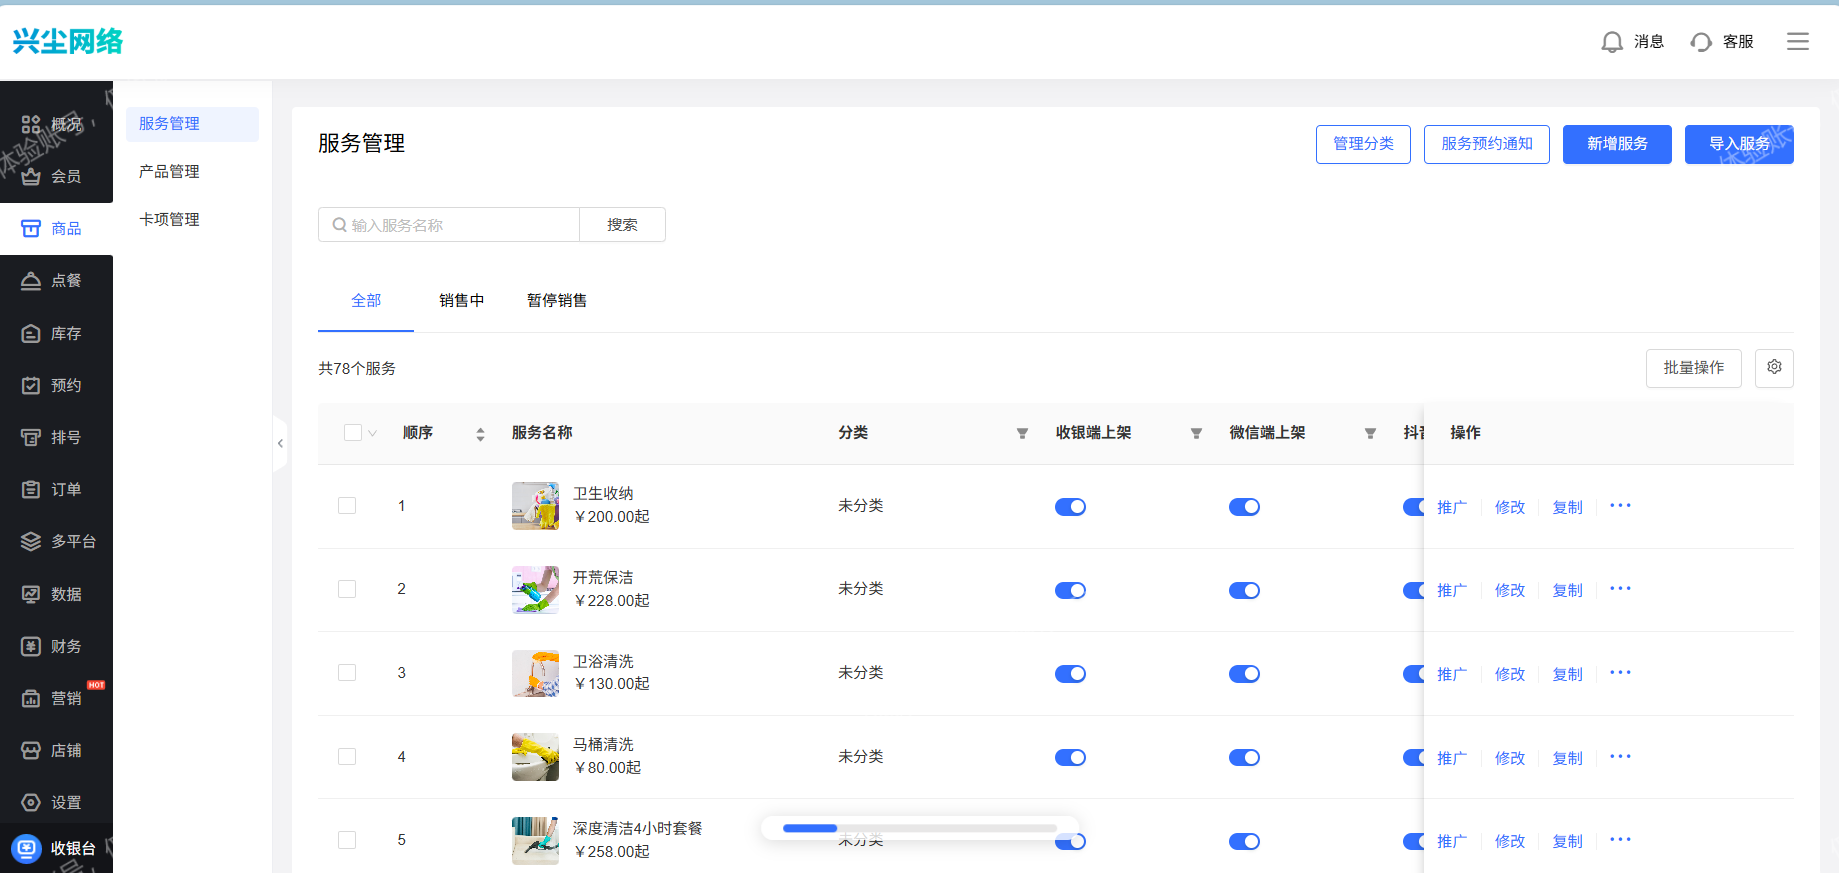The image size is (1839, 873).
Task: Sort by 顺序 column arrows
Action: [x=480, y=434]
